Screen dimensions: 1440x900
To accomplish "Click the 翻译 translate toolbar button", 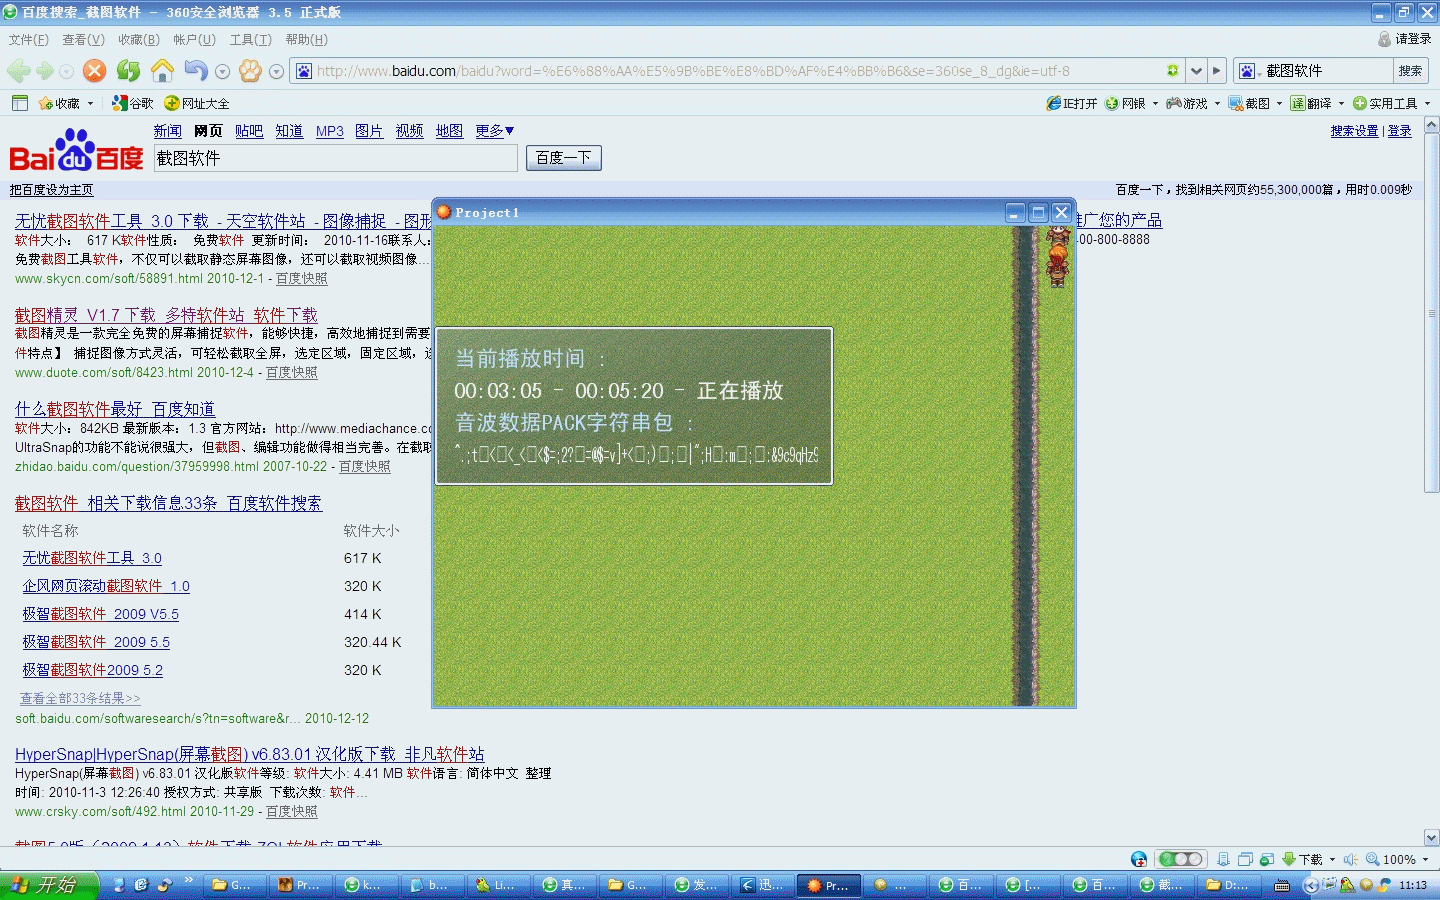I will pyautogui.click(x=1311, y=103).
